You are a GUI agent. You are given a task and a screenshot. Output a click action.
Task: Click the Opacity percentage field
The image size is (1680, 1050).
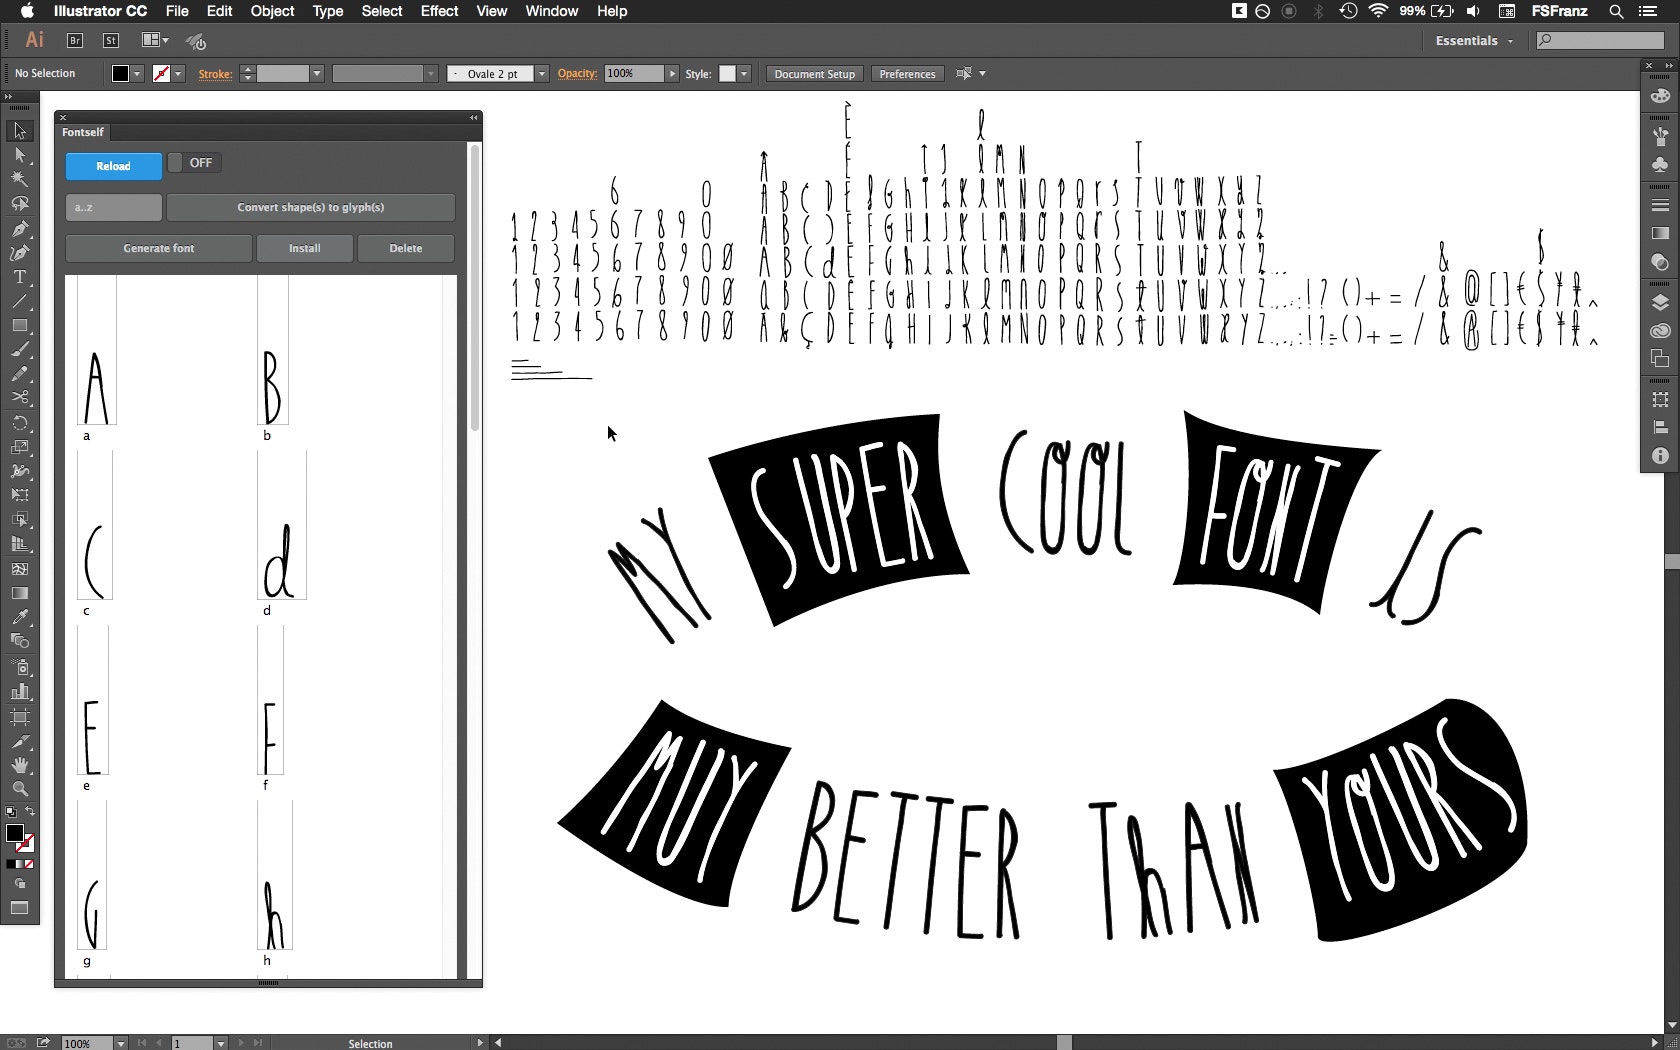(x=634, y=74)
